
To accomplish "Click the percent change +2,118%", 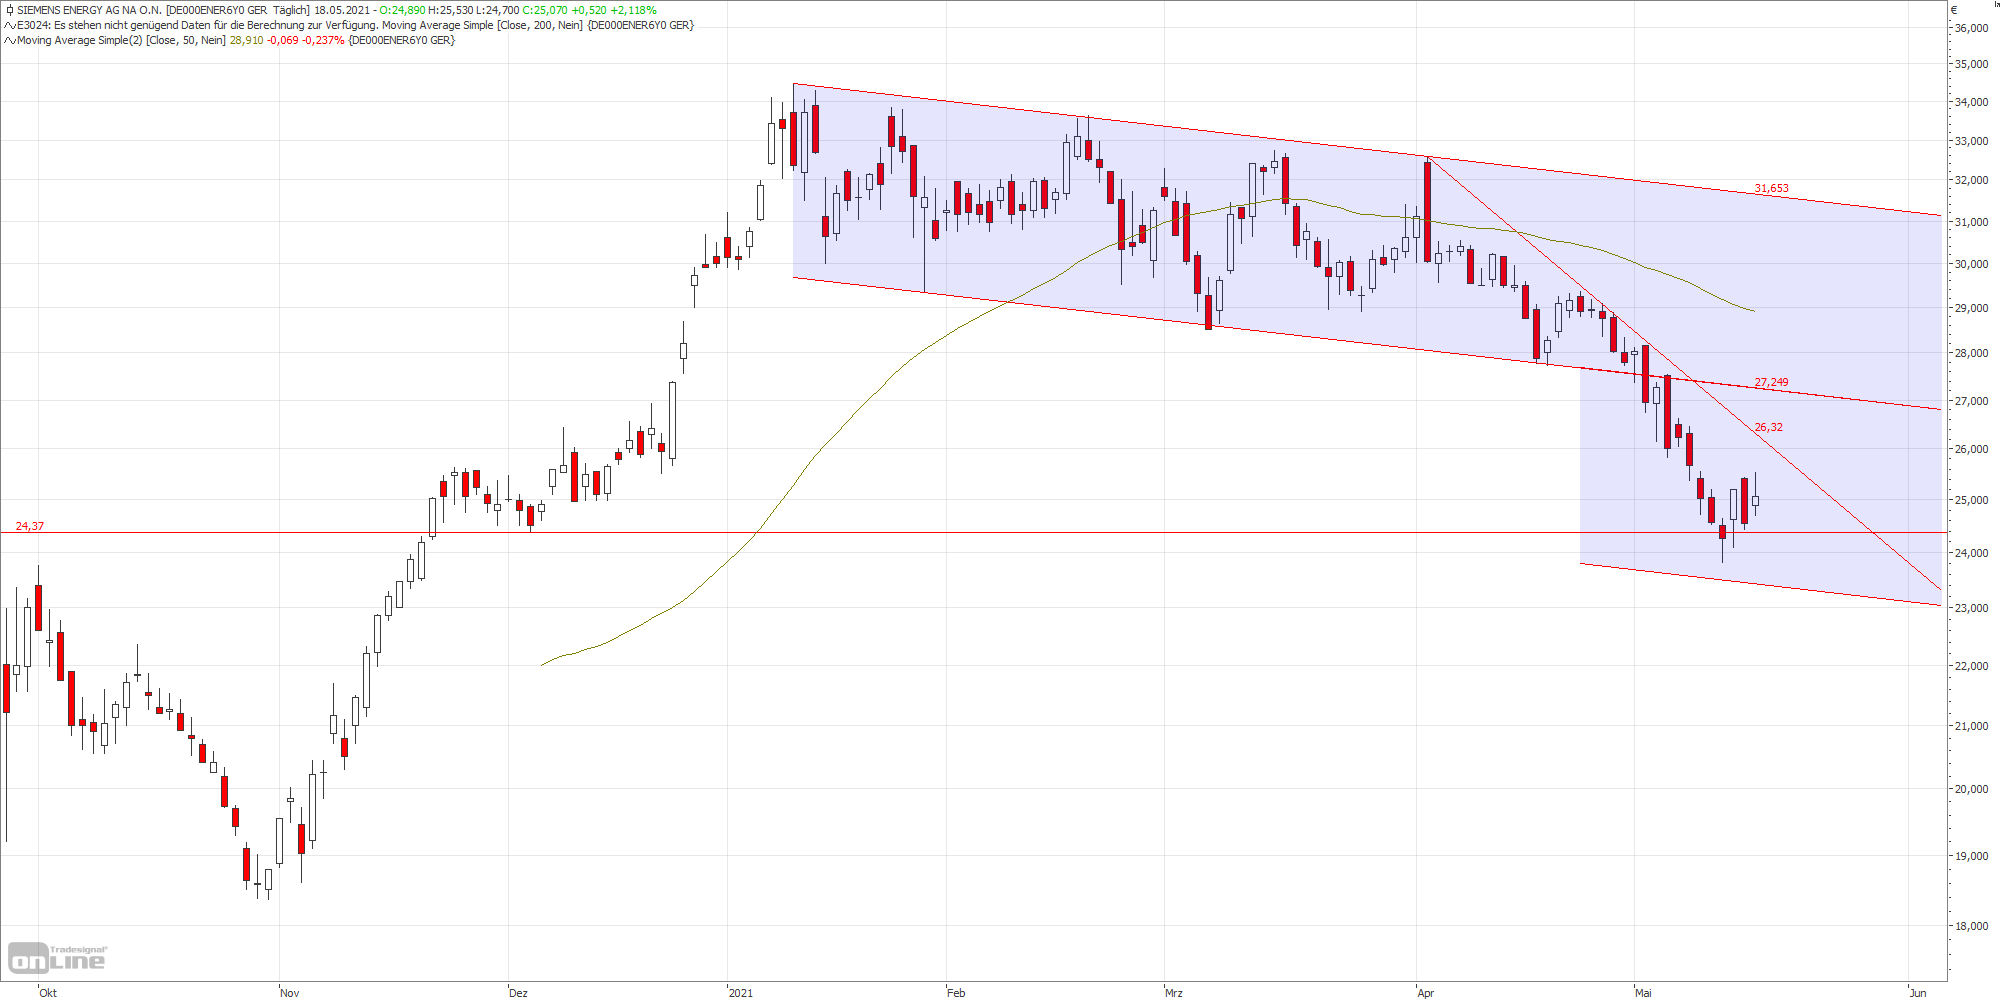I will 633,10.
